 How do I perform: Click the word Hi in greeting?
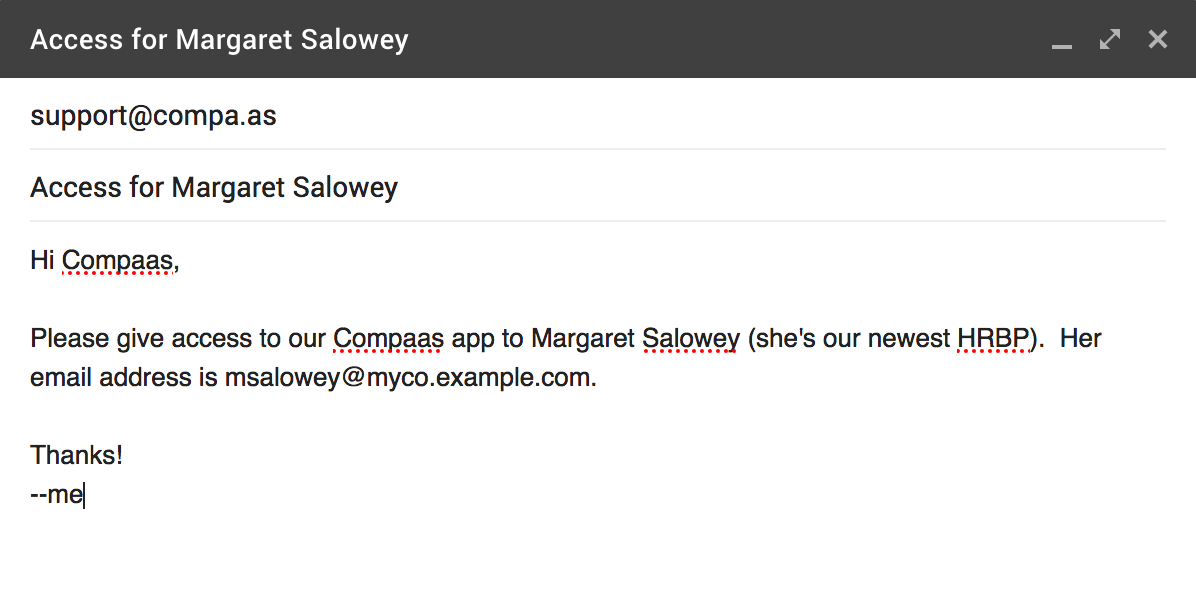click(x=42, y=260)
